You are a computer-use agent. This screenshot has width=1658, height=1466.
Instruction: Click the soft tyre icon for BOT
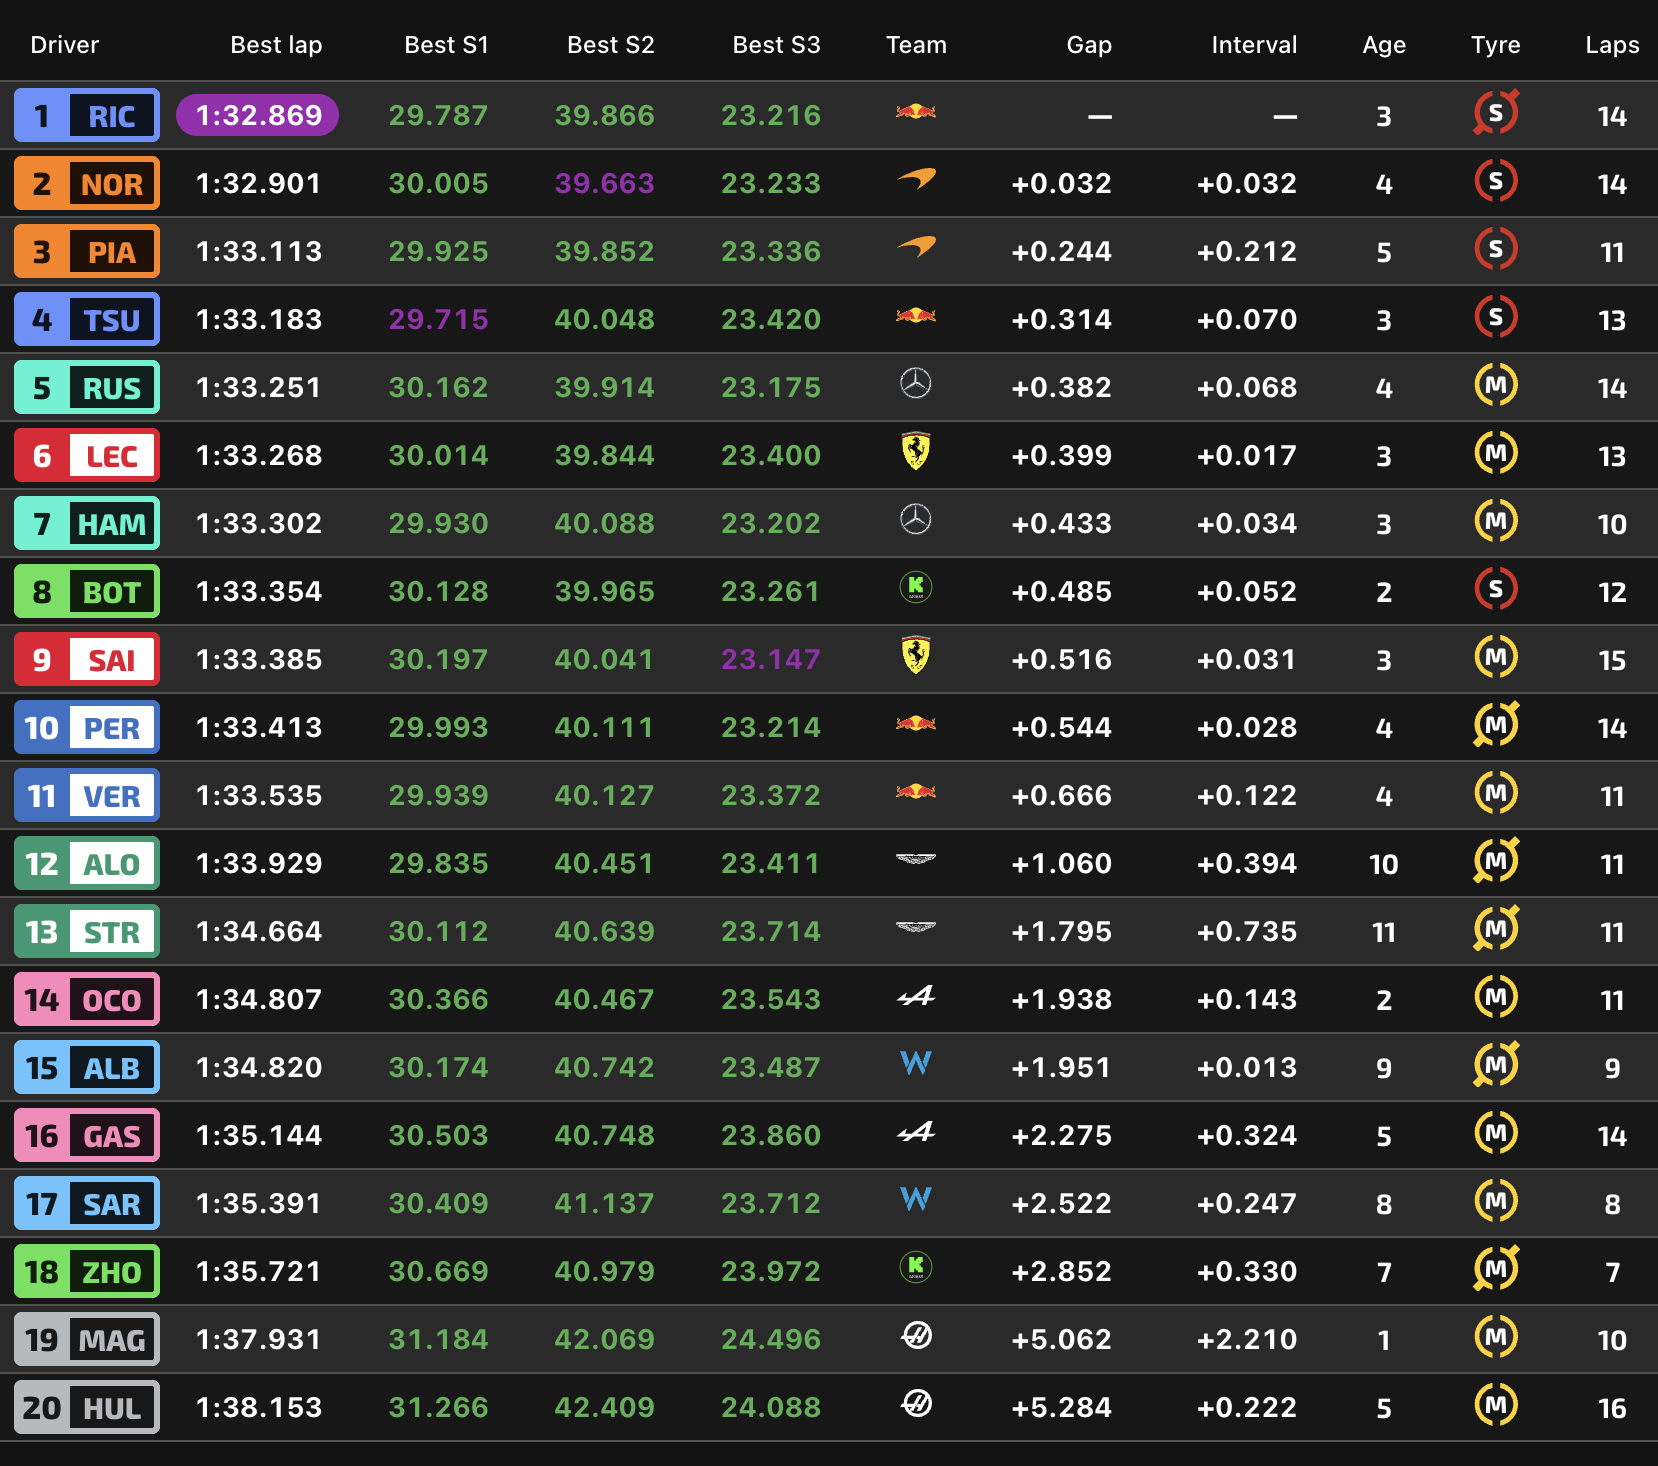[x=1495, y=590]
